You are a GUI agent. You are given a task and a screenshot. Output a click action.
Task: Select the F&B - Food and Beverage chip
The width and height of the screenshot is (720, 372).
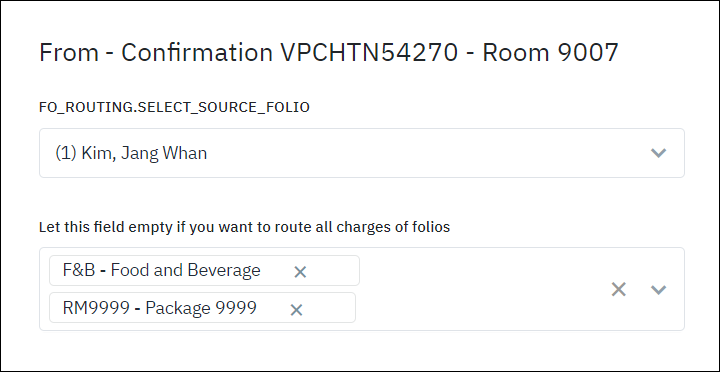click(x=204, y=271)
